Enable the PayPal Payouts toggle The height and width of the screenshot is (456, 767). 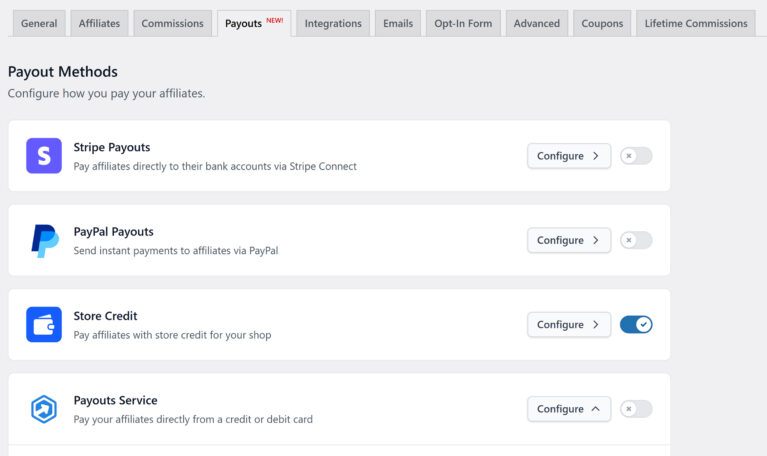636,240
